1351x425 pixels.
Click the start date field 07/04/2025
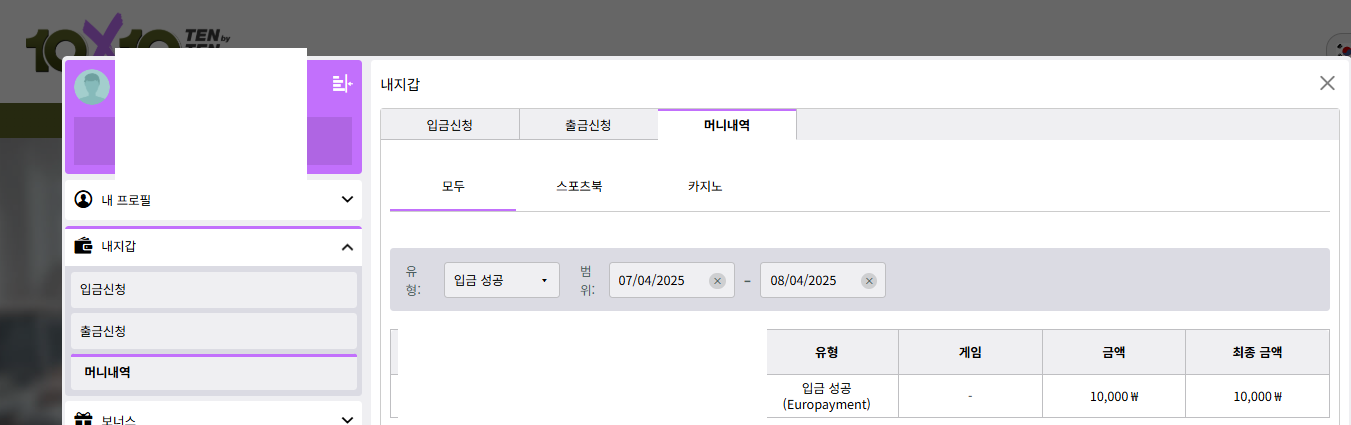click(657, 281)
